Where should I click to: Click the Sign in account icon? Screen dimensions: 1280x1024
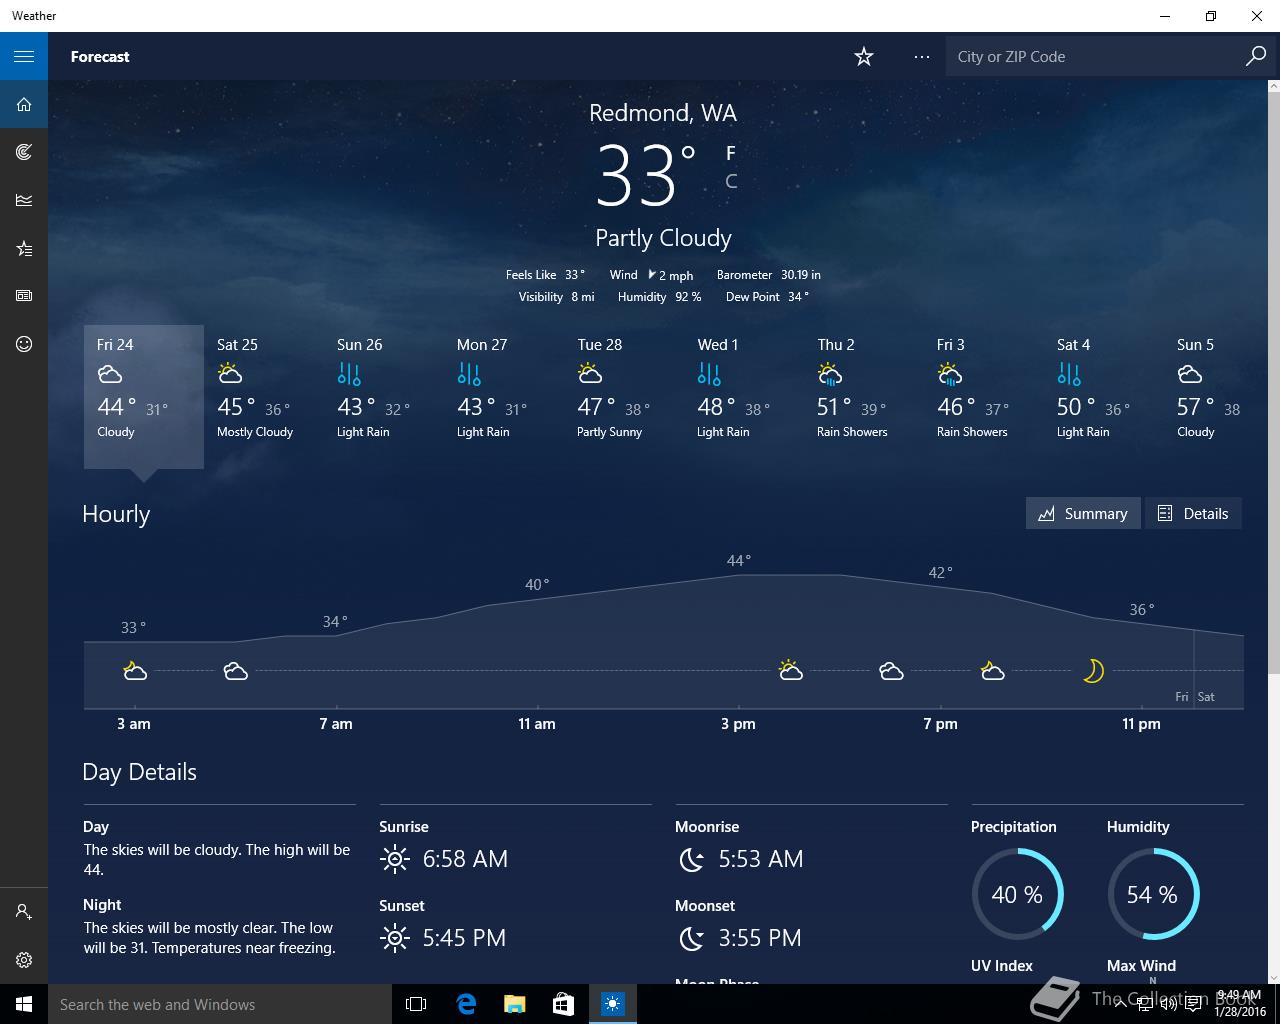point(24,912)
